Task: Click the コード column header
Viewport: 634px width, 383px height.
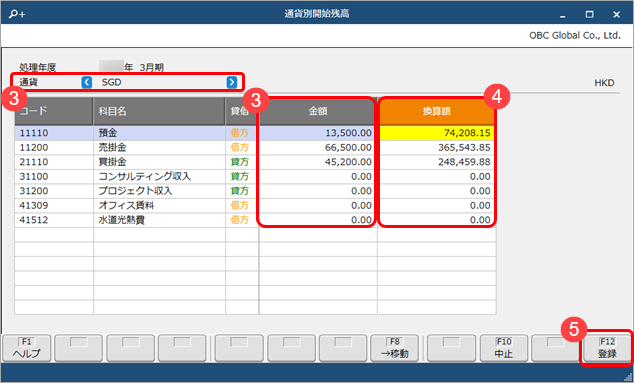Action: (x=54, y=111)
